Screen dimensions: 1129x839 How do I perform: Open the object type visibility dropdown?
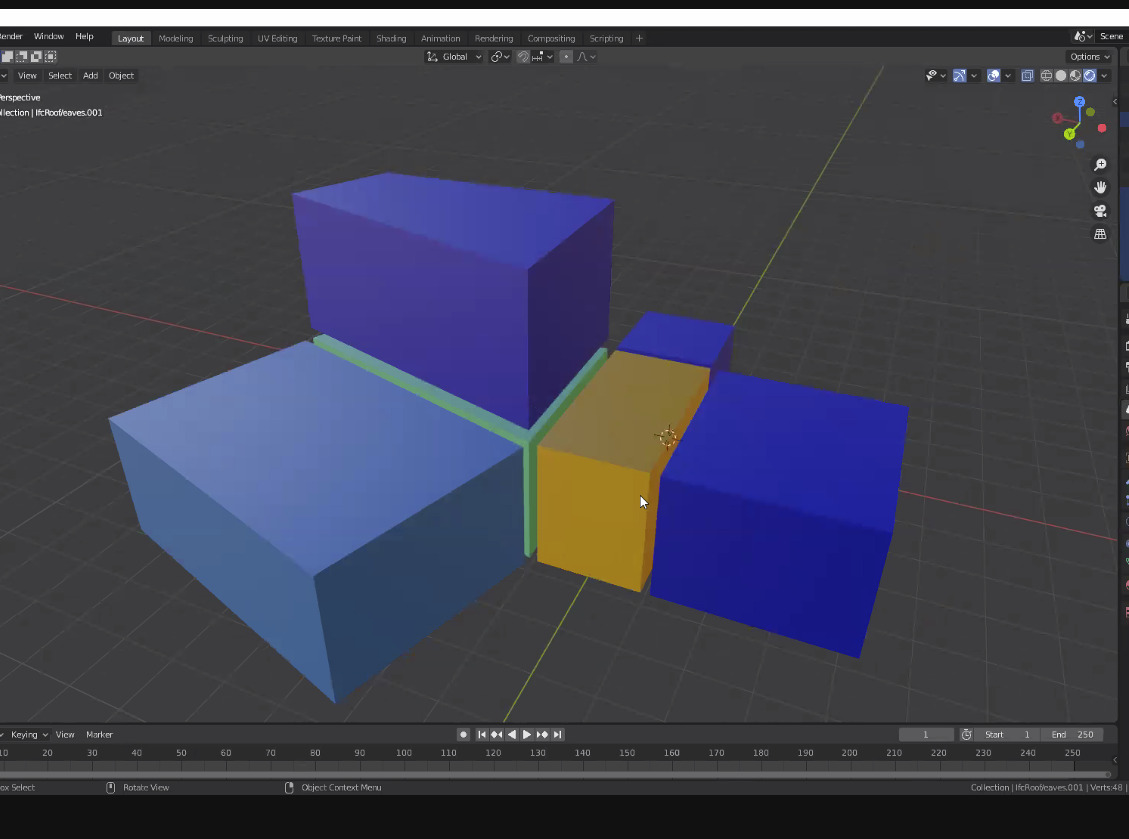pyautogui.click(x=935, y=76)
